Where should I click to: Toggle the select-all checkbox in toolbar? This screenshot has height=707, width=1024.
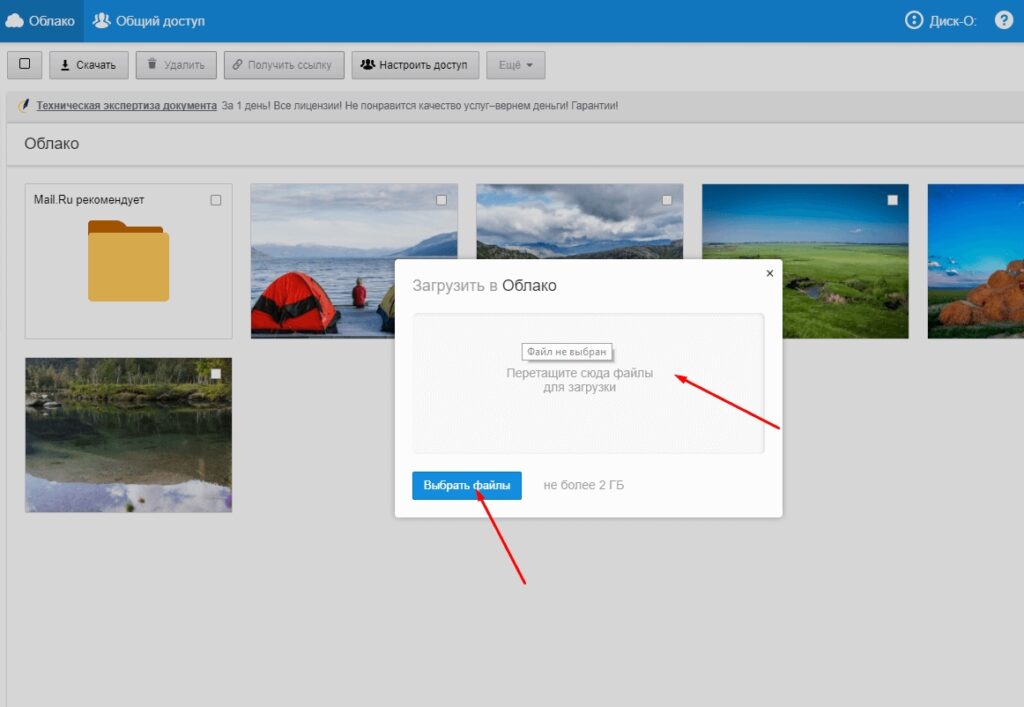point(25,64)
